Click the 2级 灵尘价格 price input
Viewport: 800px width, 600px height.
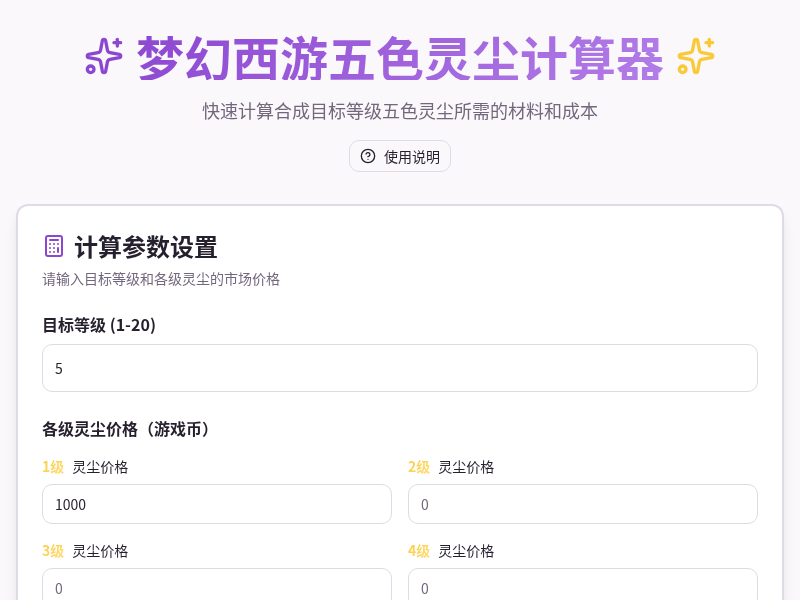pyautogui.click(x=583, y=504)
